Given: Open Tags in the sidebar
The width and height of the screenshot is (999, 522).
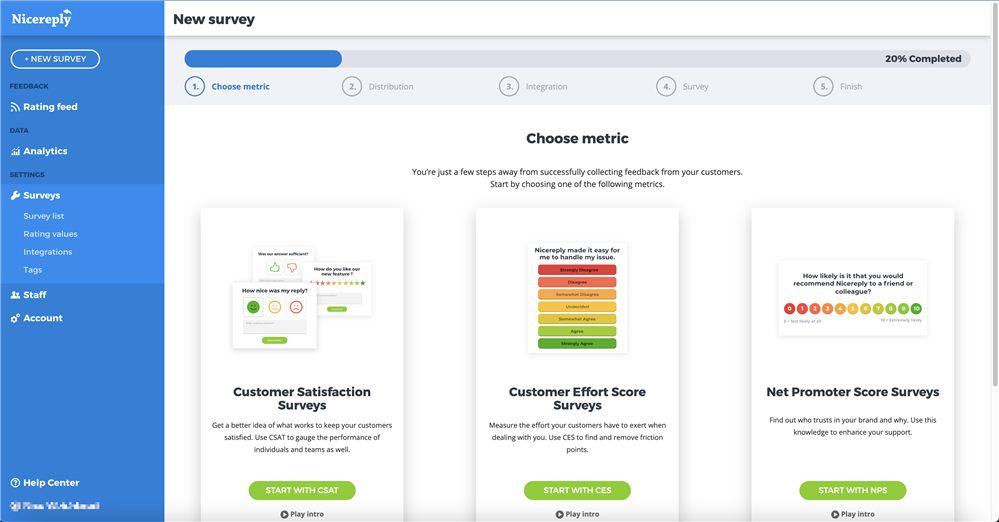Looking at the screenshot, I should click(33, 270).
